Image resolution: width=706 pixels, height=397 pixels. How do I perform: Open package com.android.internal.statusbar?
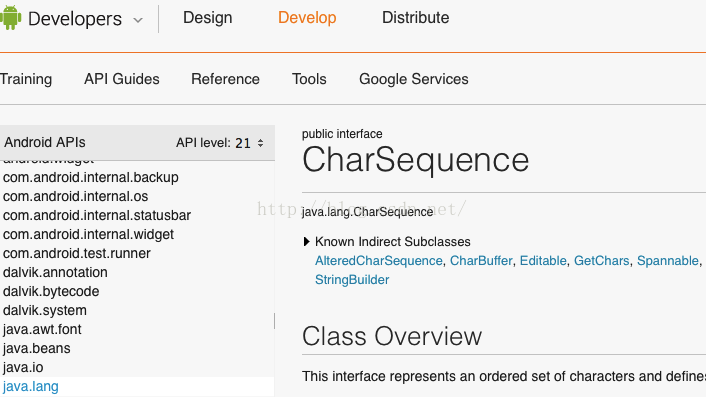[x=97, y=216]
